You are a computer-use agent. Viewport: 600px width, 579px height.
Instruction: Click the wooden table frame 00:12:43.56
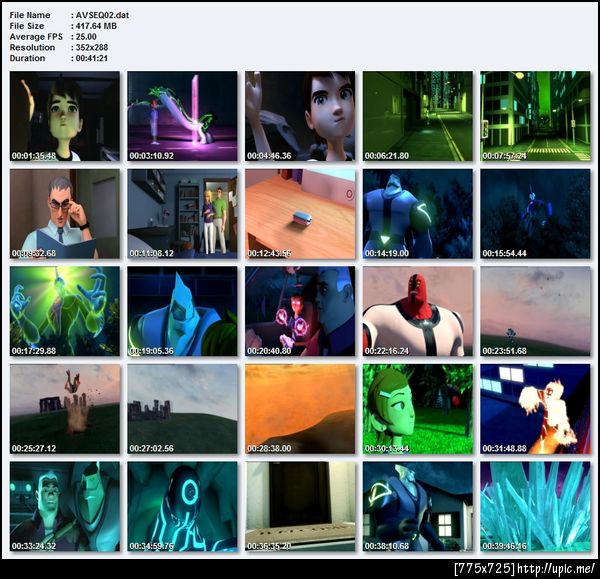point(300,214)
